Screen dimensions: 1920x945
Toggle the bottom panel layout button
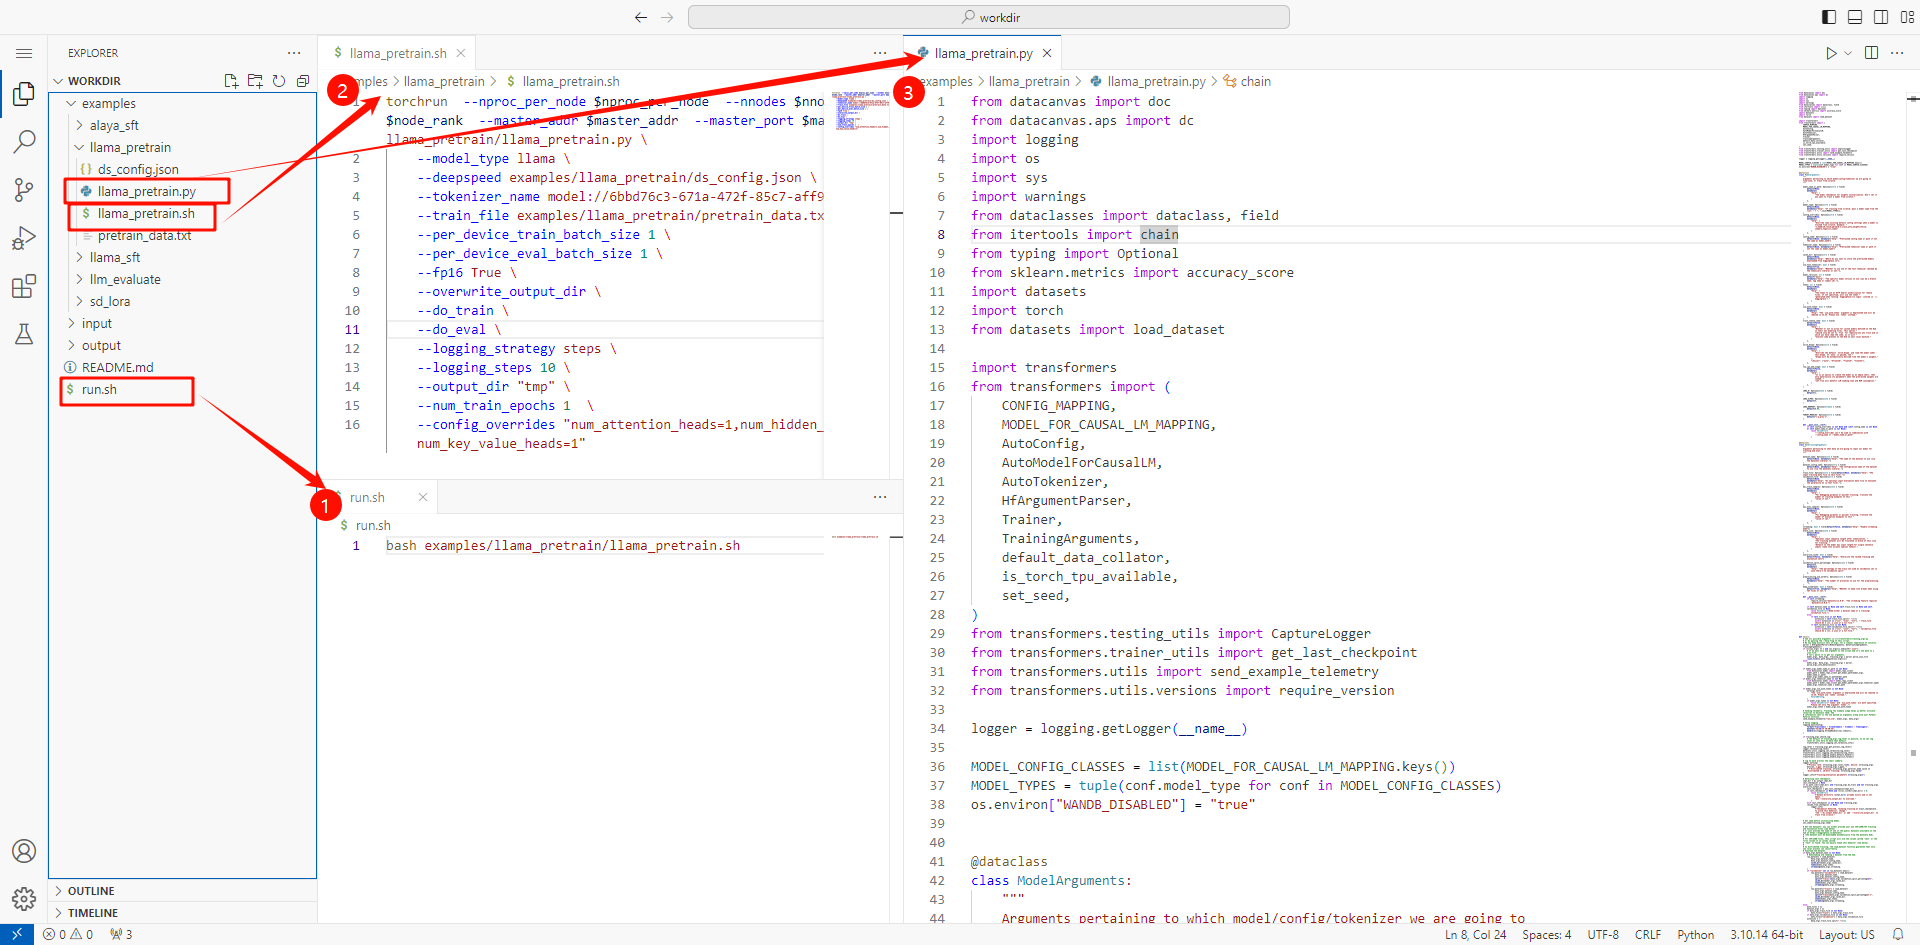click(x=1855, y=17)
